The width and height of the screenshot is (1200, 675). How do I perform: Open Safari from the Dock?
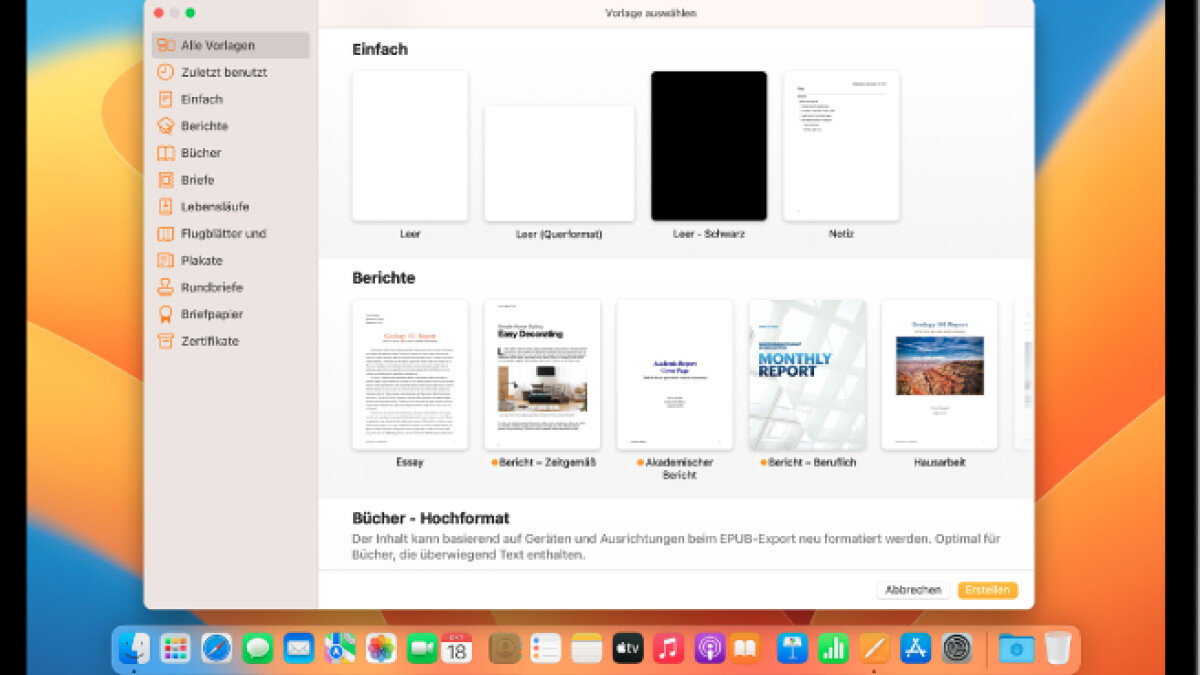[x=217, y=648]
